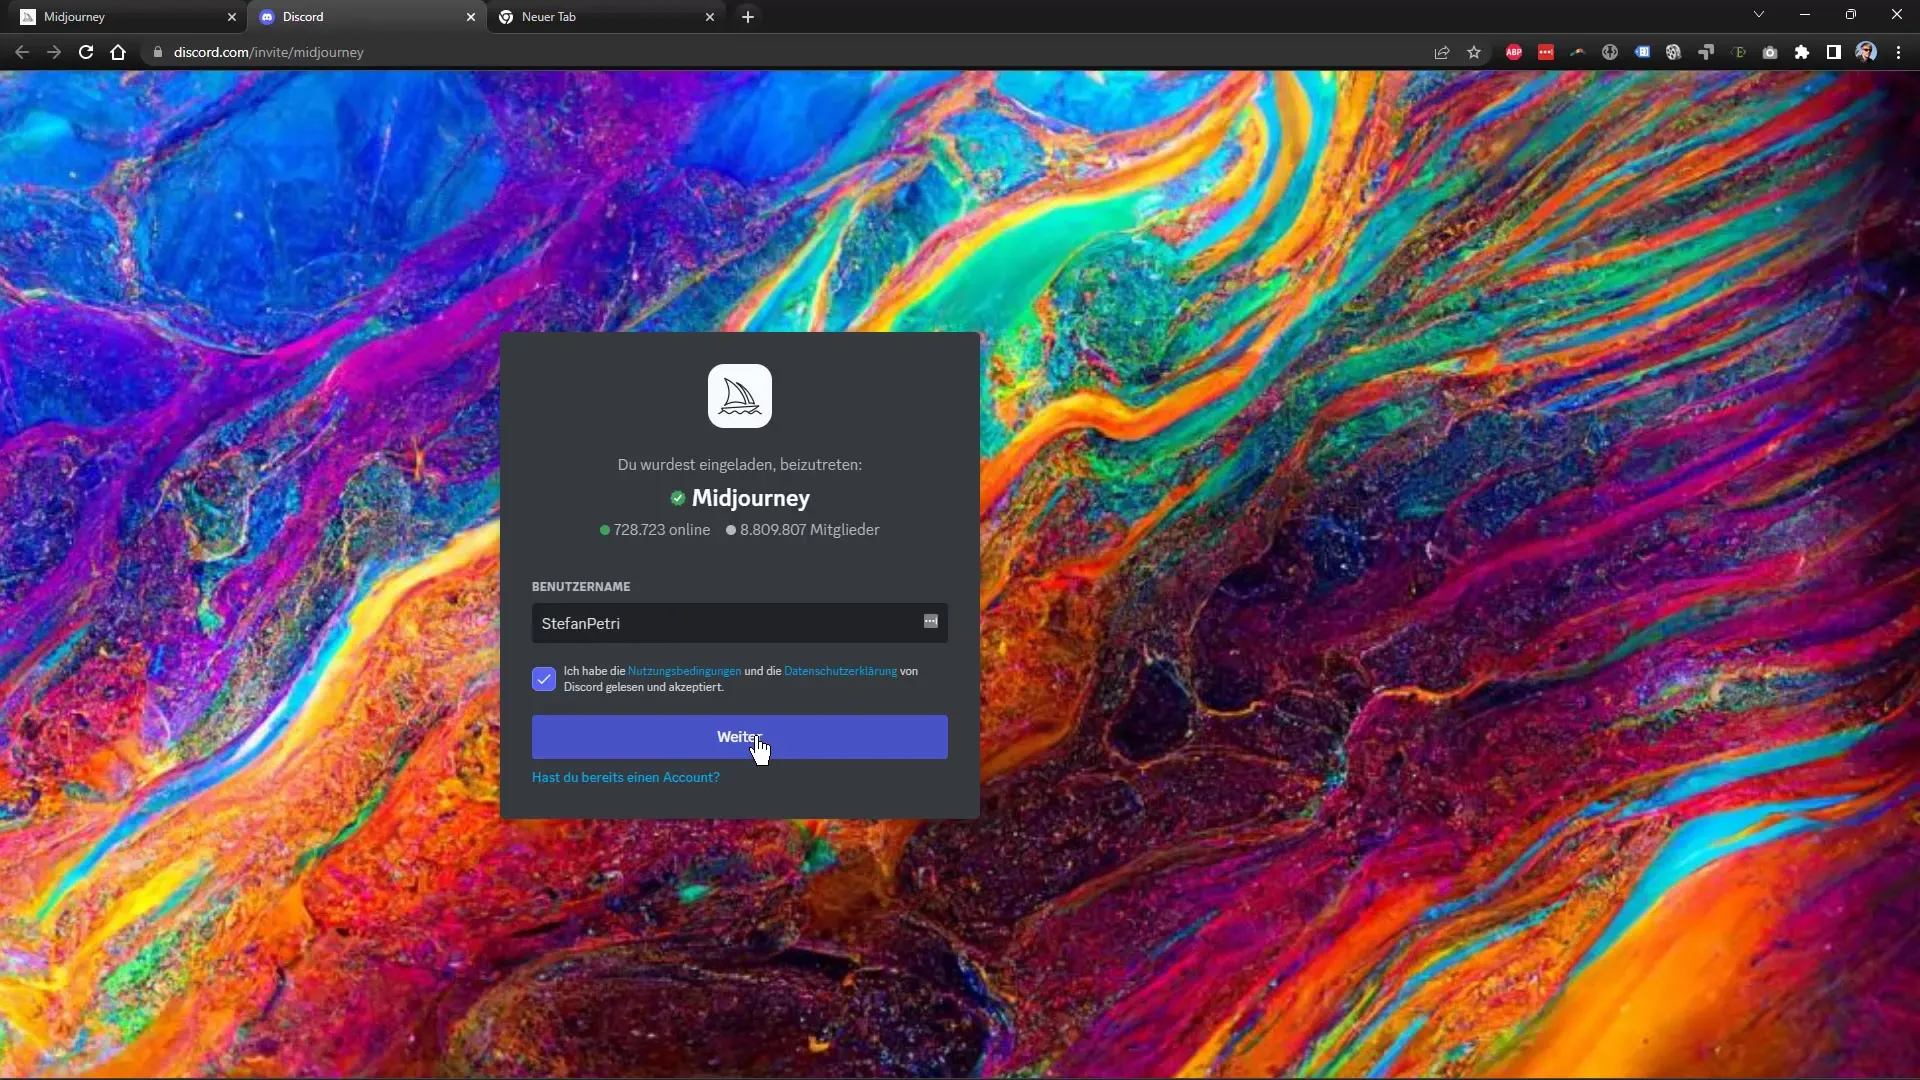Click the BENUTZERNAME label
This screenshot has height=1080, width=1920.
(x=581, y=587)
